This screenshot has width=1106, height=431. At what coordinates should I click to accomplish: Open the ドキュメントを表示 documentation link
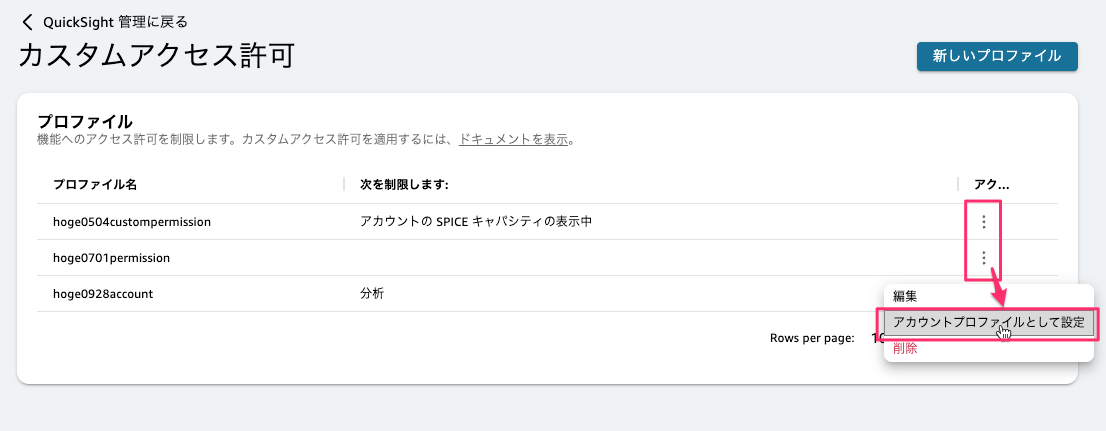click(x=514, y=139)
